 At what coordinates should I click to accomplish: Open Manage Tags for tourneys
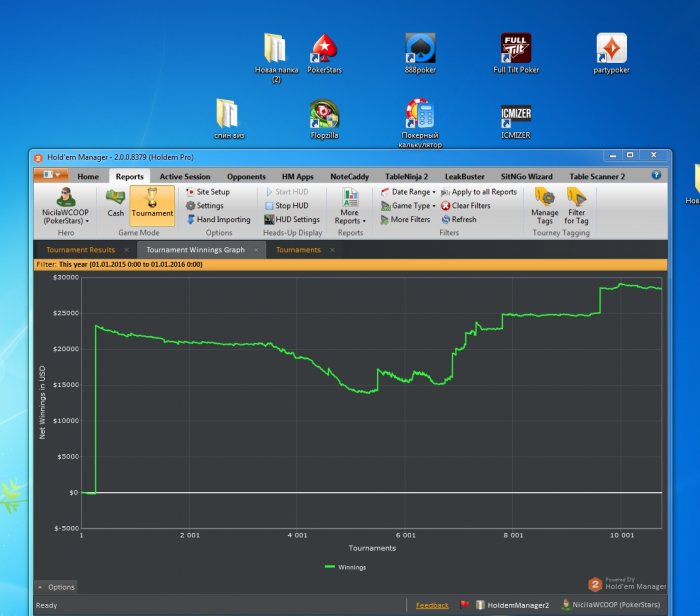(x=545, y=204)
